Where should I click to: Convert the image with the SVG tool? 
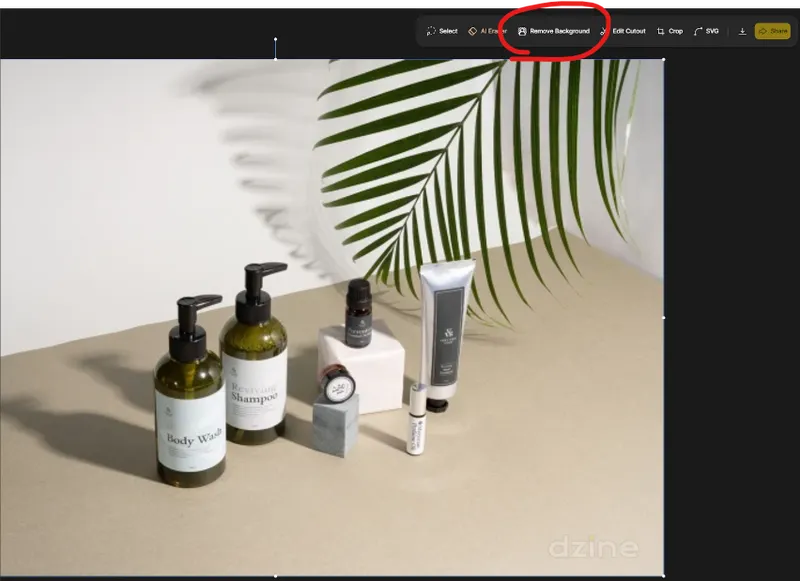[x=706, y=31]
